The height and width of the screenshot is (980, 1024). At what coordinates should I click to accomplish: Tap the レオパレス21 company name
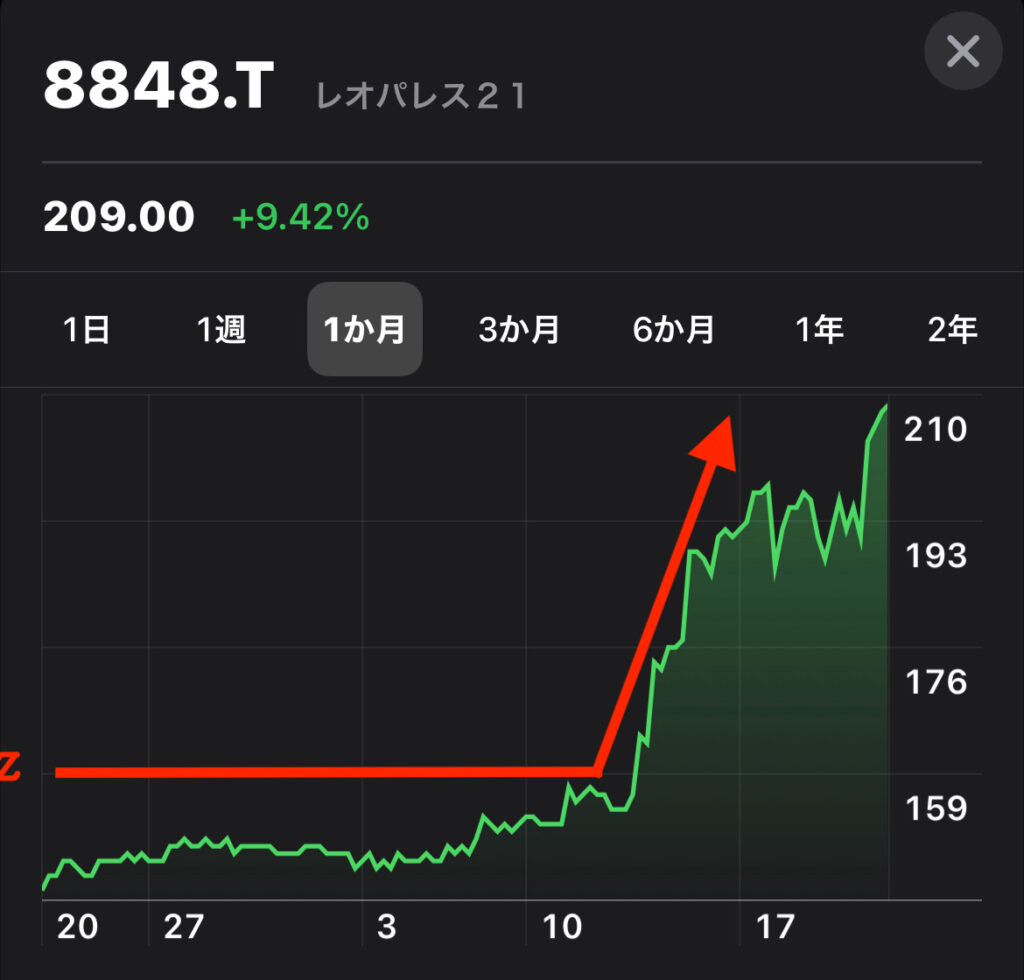coord(420,96)
